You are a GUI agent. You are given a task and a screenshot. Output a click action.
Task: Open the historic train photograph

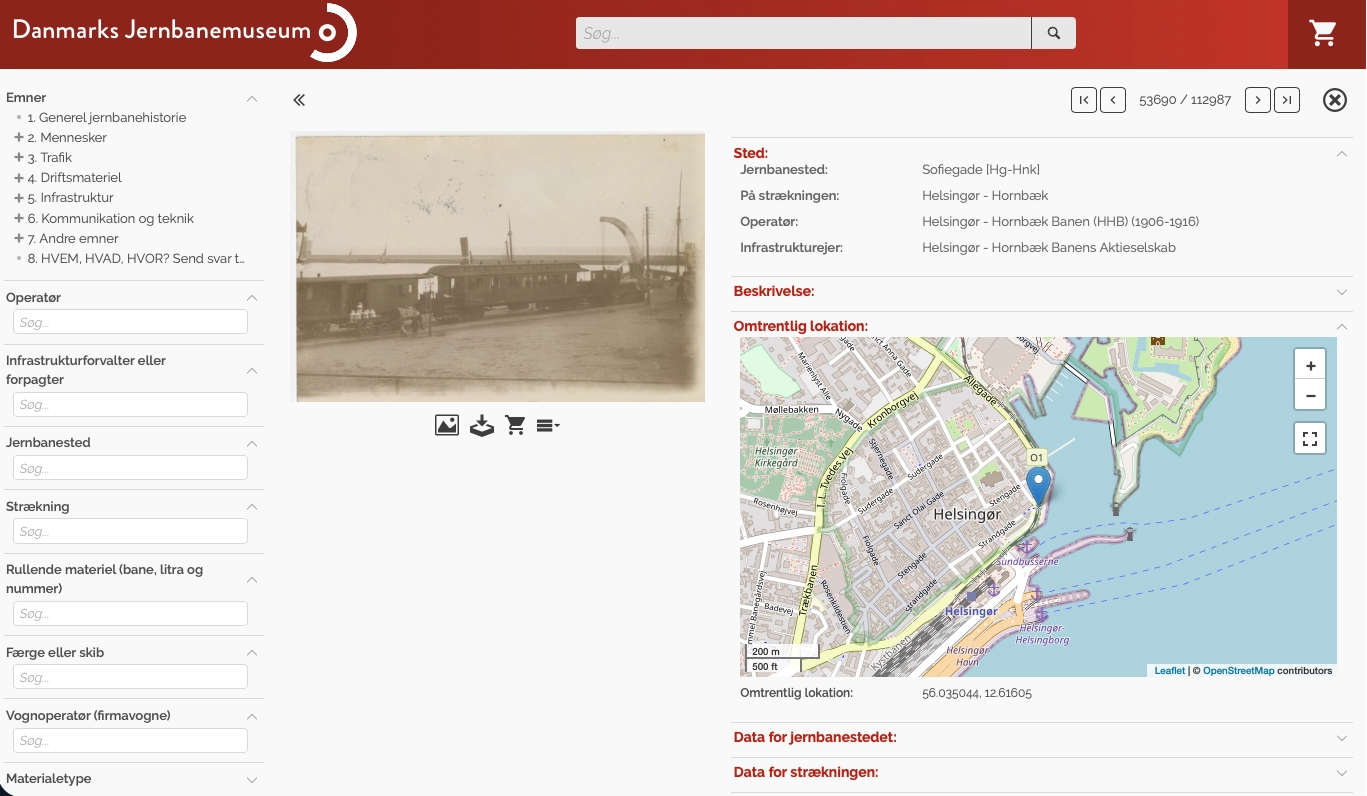(x=500, y=268)
